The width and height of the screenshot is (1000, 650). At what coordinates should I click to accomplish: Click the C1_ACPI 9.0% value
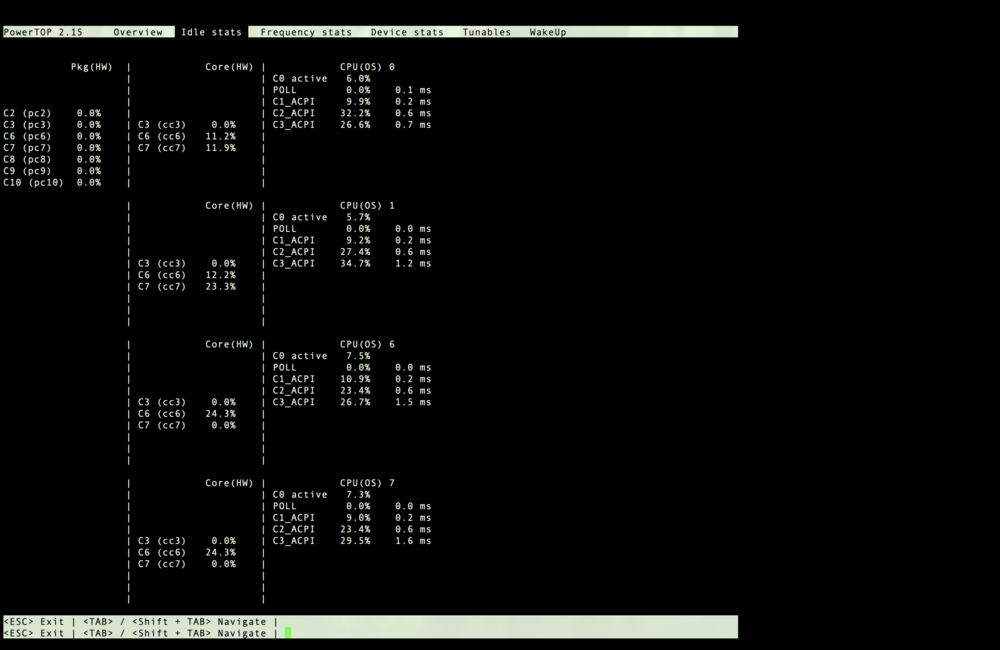coord(358,518)
